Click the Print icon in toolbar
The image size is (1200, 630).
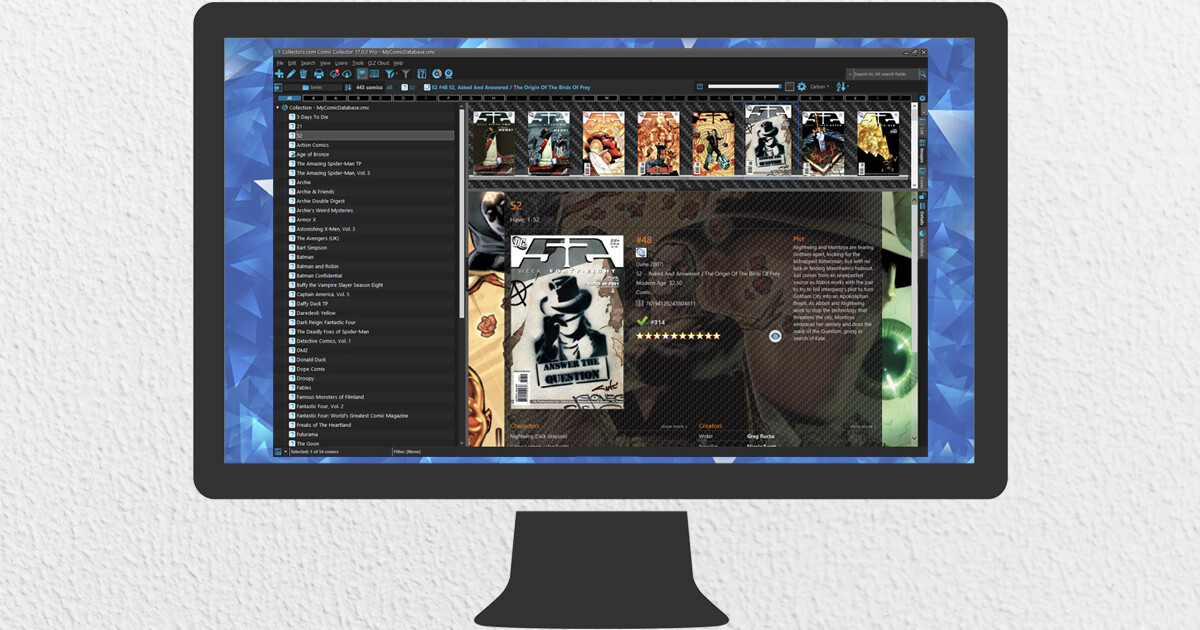tap(319, 74)
